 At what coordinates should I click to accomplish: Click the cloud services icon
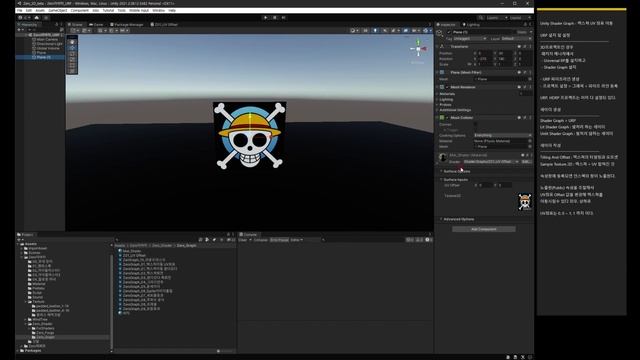pos(37,18)
